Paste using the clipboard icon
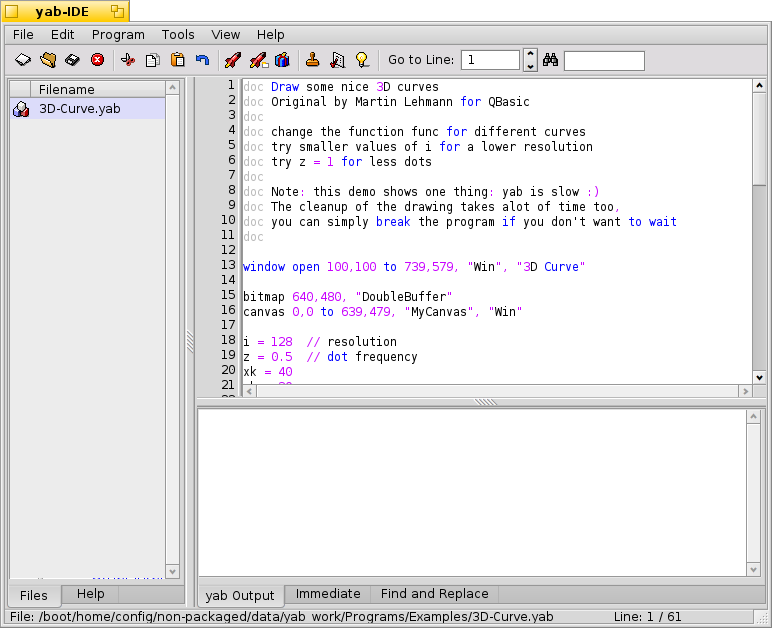 tap(177, 60)
